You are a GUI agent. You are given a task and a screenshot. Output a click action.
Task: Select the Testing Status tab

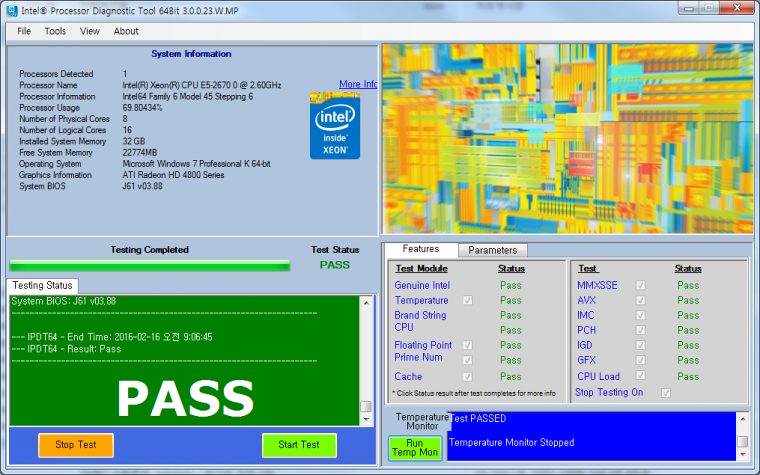[x=42, y=285]
